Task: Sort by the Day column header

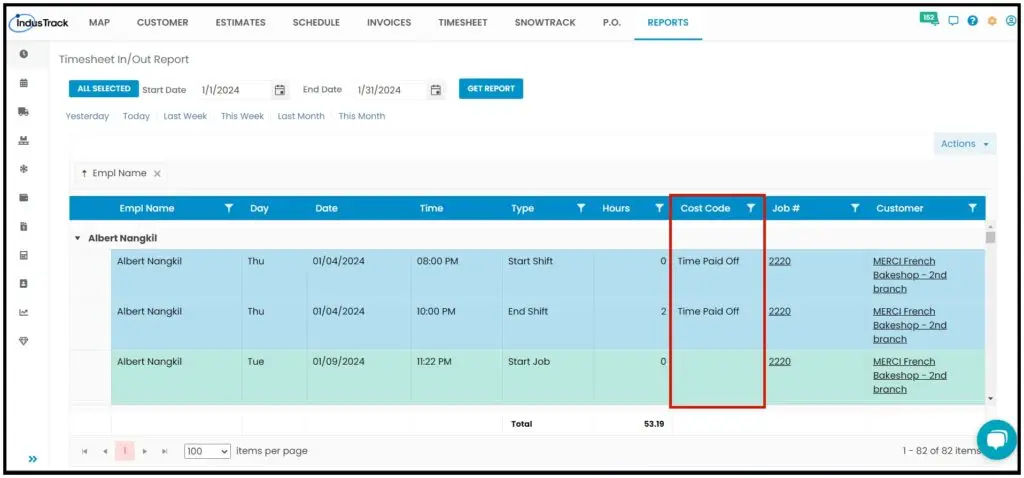Action: coord(259,208)
